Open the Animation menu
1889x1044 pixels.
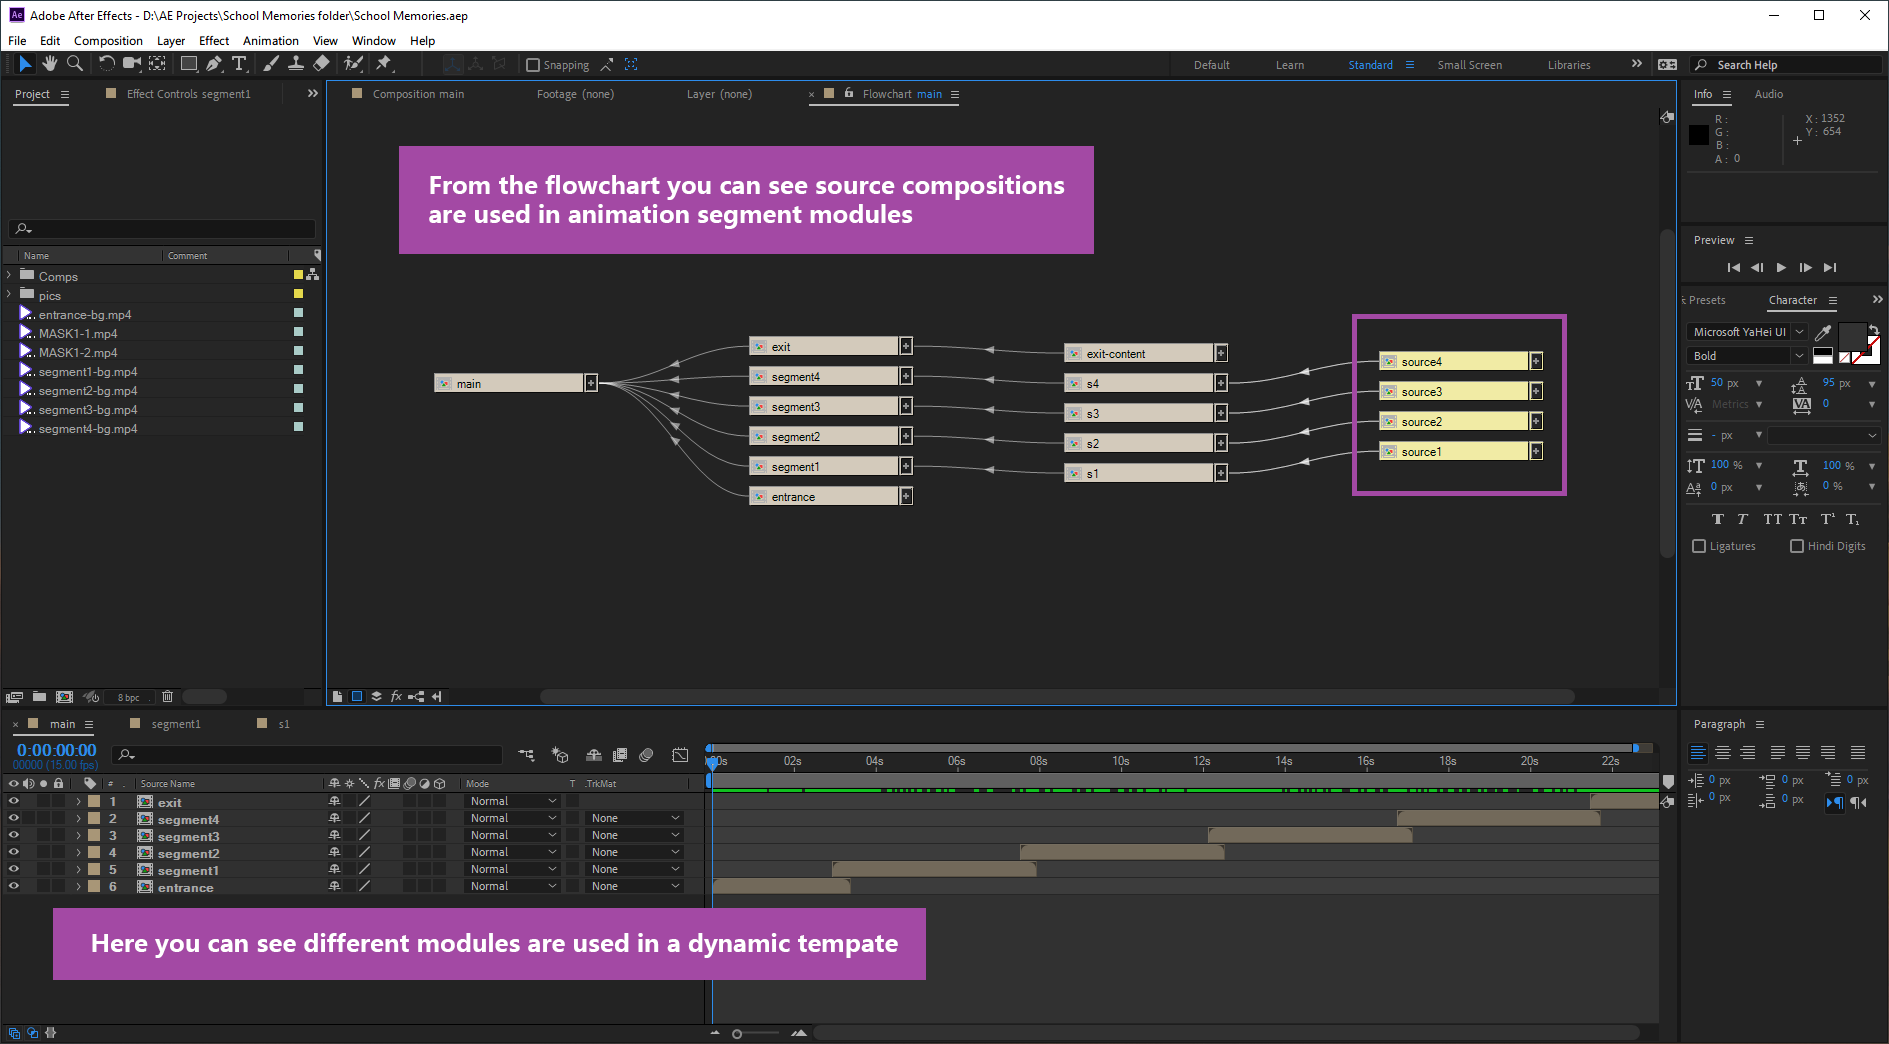coord(271,41)
